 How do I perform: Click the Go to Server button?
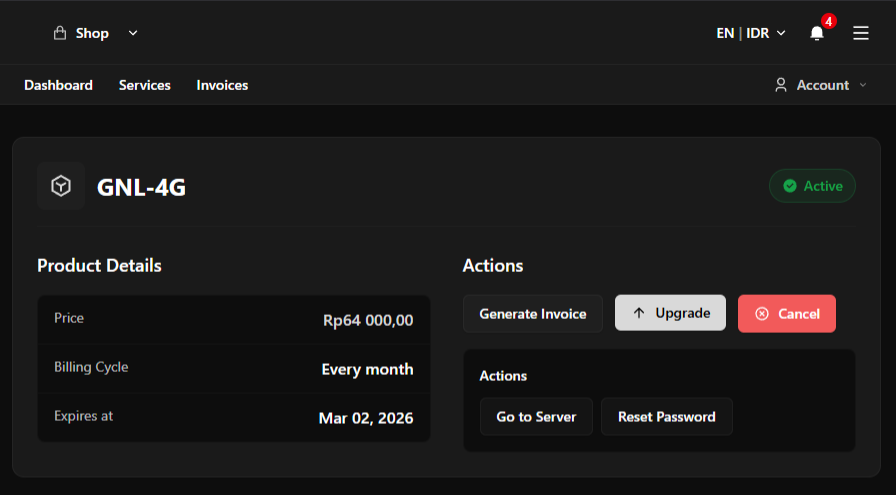click(536, 417)
